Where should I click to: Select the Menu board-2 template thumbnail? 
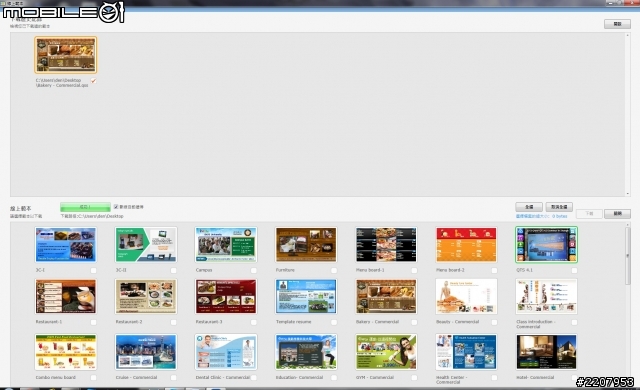pyautogui.click(x=466, y=245)
